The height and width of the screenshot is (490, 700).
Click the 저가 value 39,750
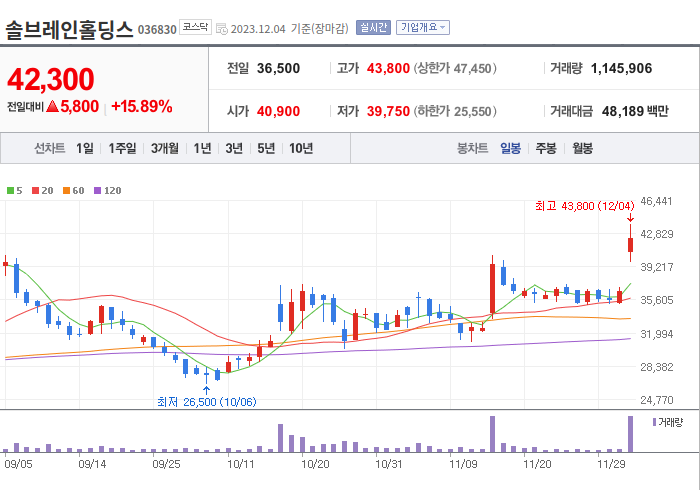tap(388, 111)
